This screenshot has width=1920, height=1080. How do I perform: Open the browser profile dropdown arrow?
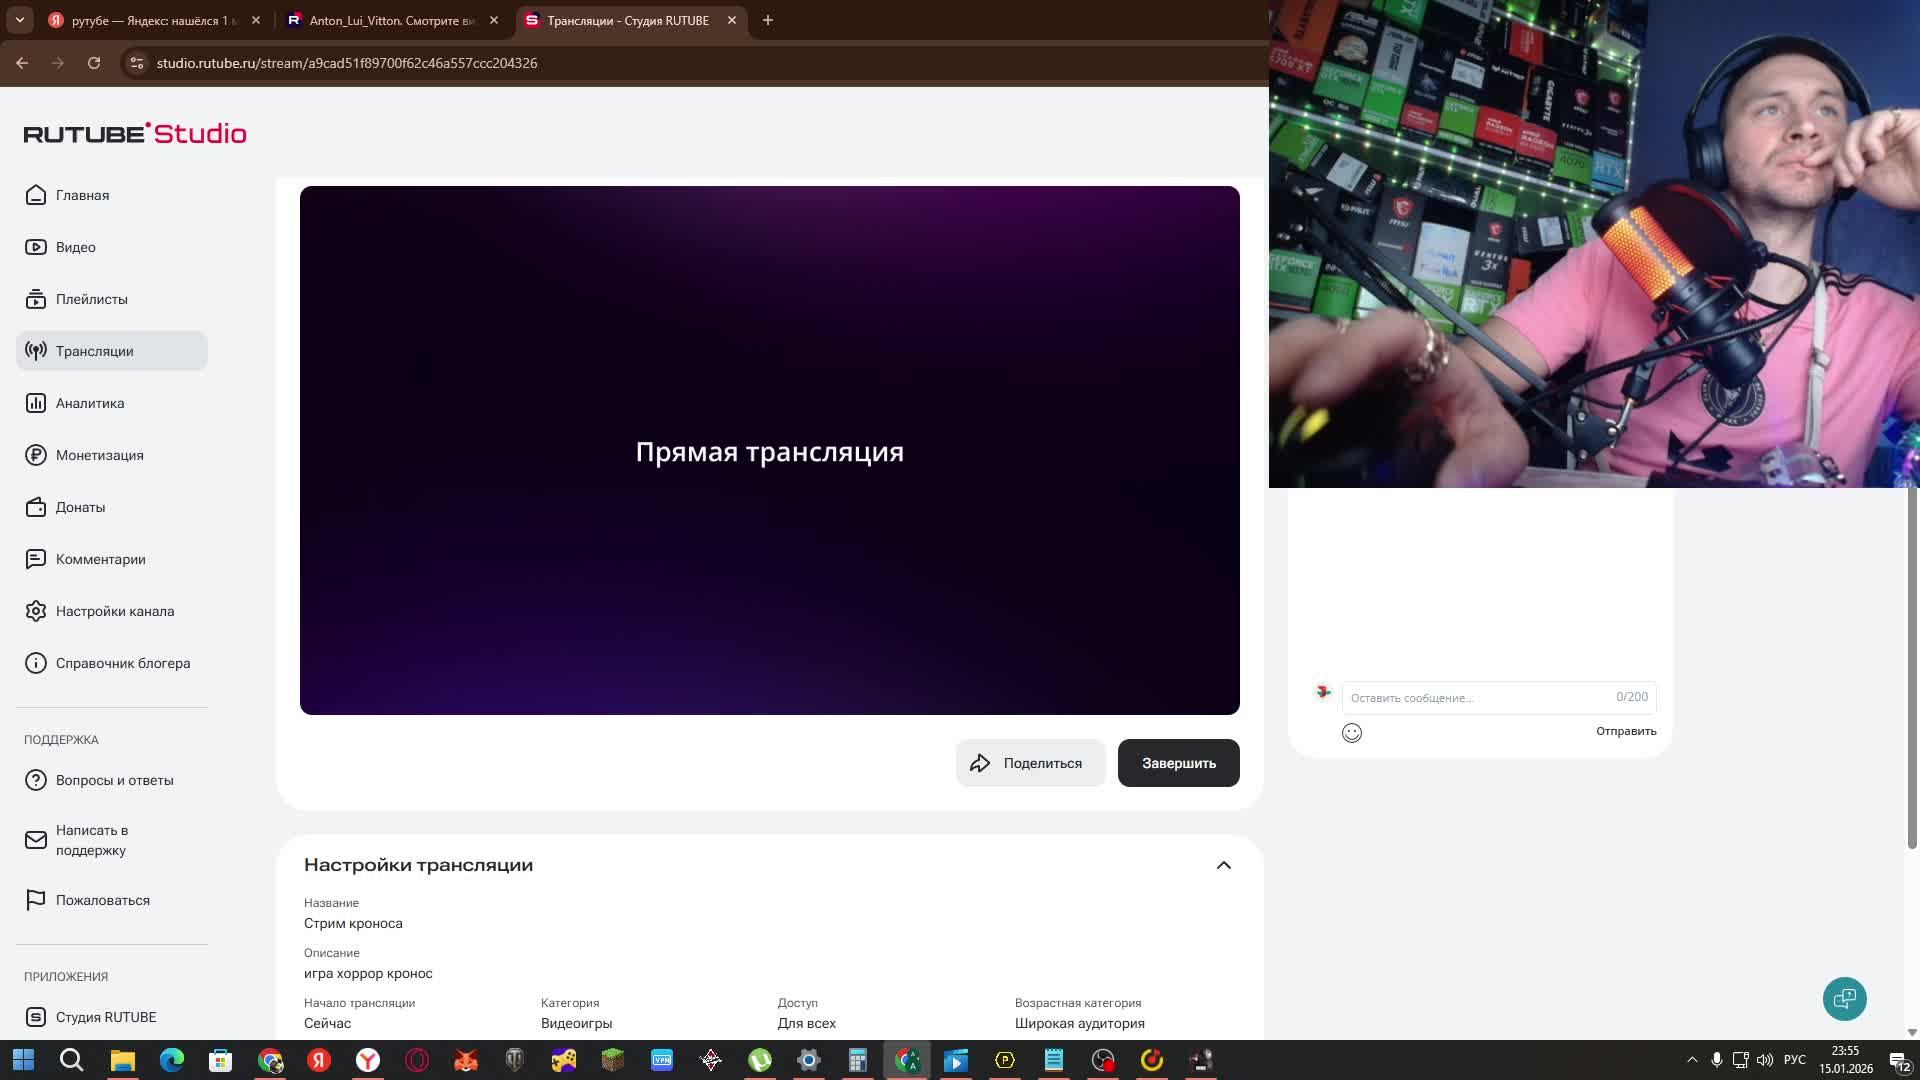point(18,20)
